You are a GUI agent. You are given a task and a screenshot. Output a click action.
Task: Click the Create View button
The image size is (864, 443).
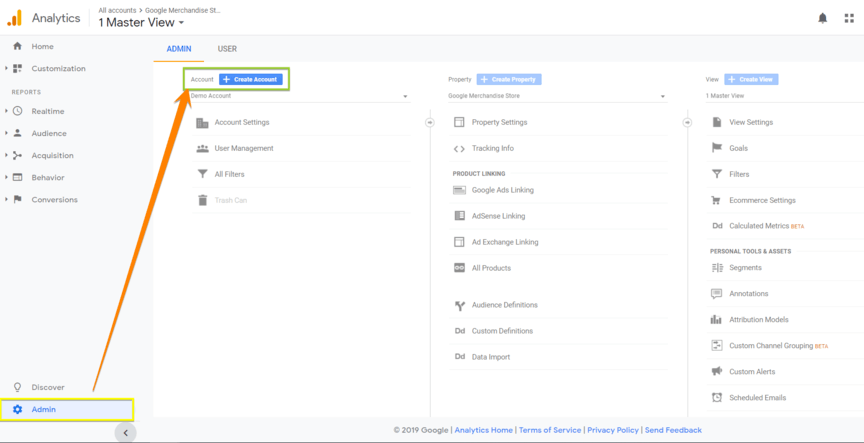(751, 79)
